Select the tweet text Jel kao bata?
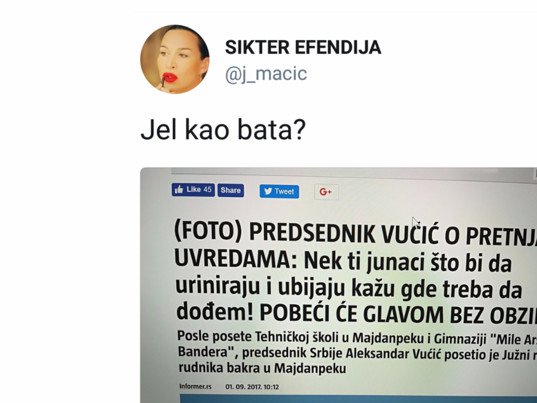 (223, 129)
